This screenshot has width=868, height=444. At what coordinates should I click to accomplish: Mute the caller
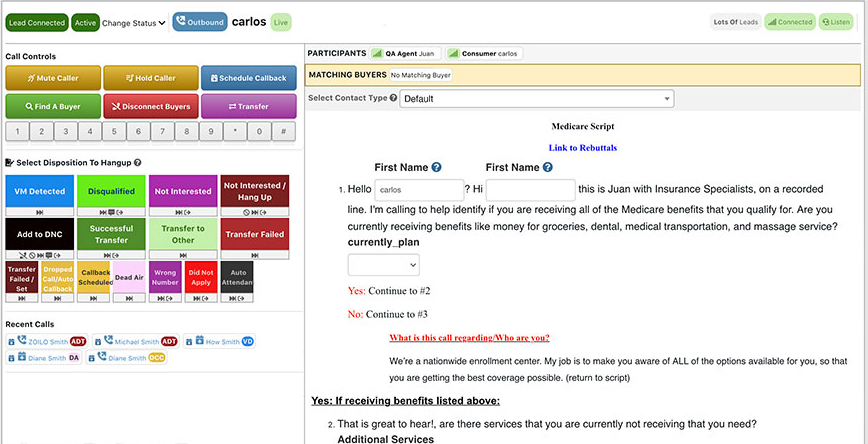[x=53, y=78]
